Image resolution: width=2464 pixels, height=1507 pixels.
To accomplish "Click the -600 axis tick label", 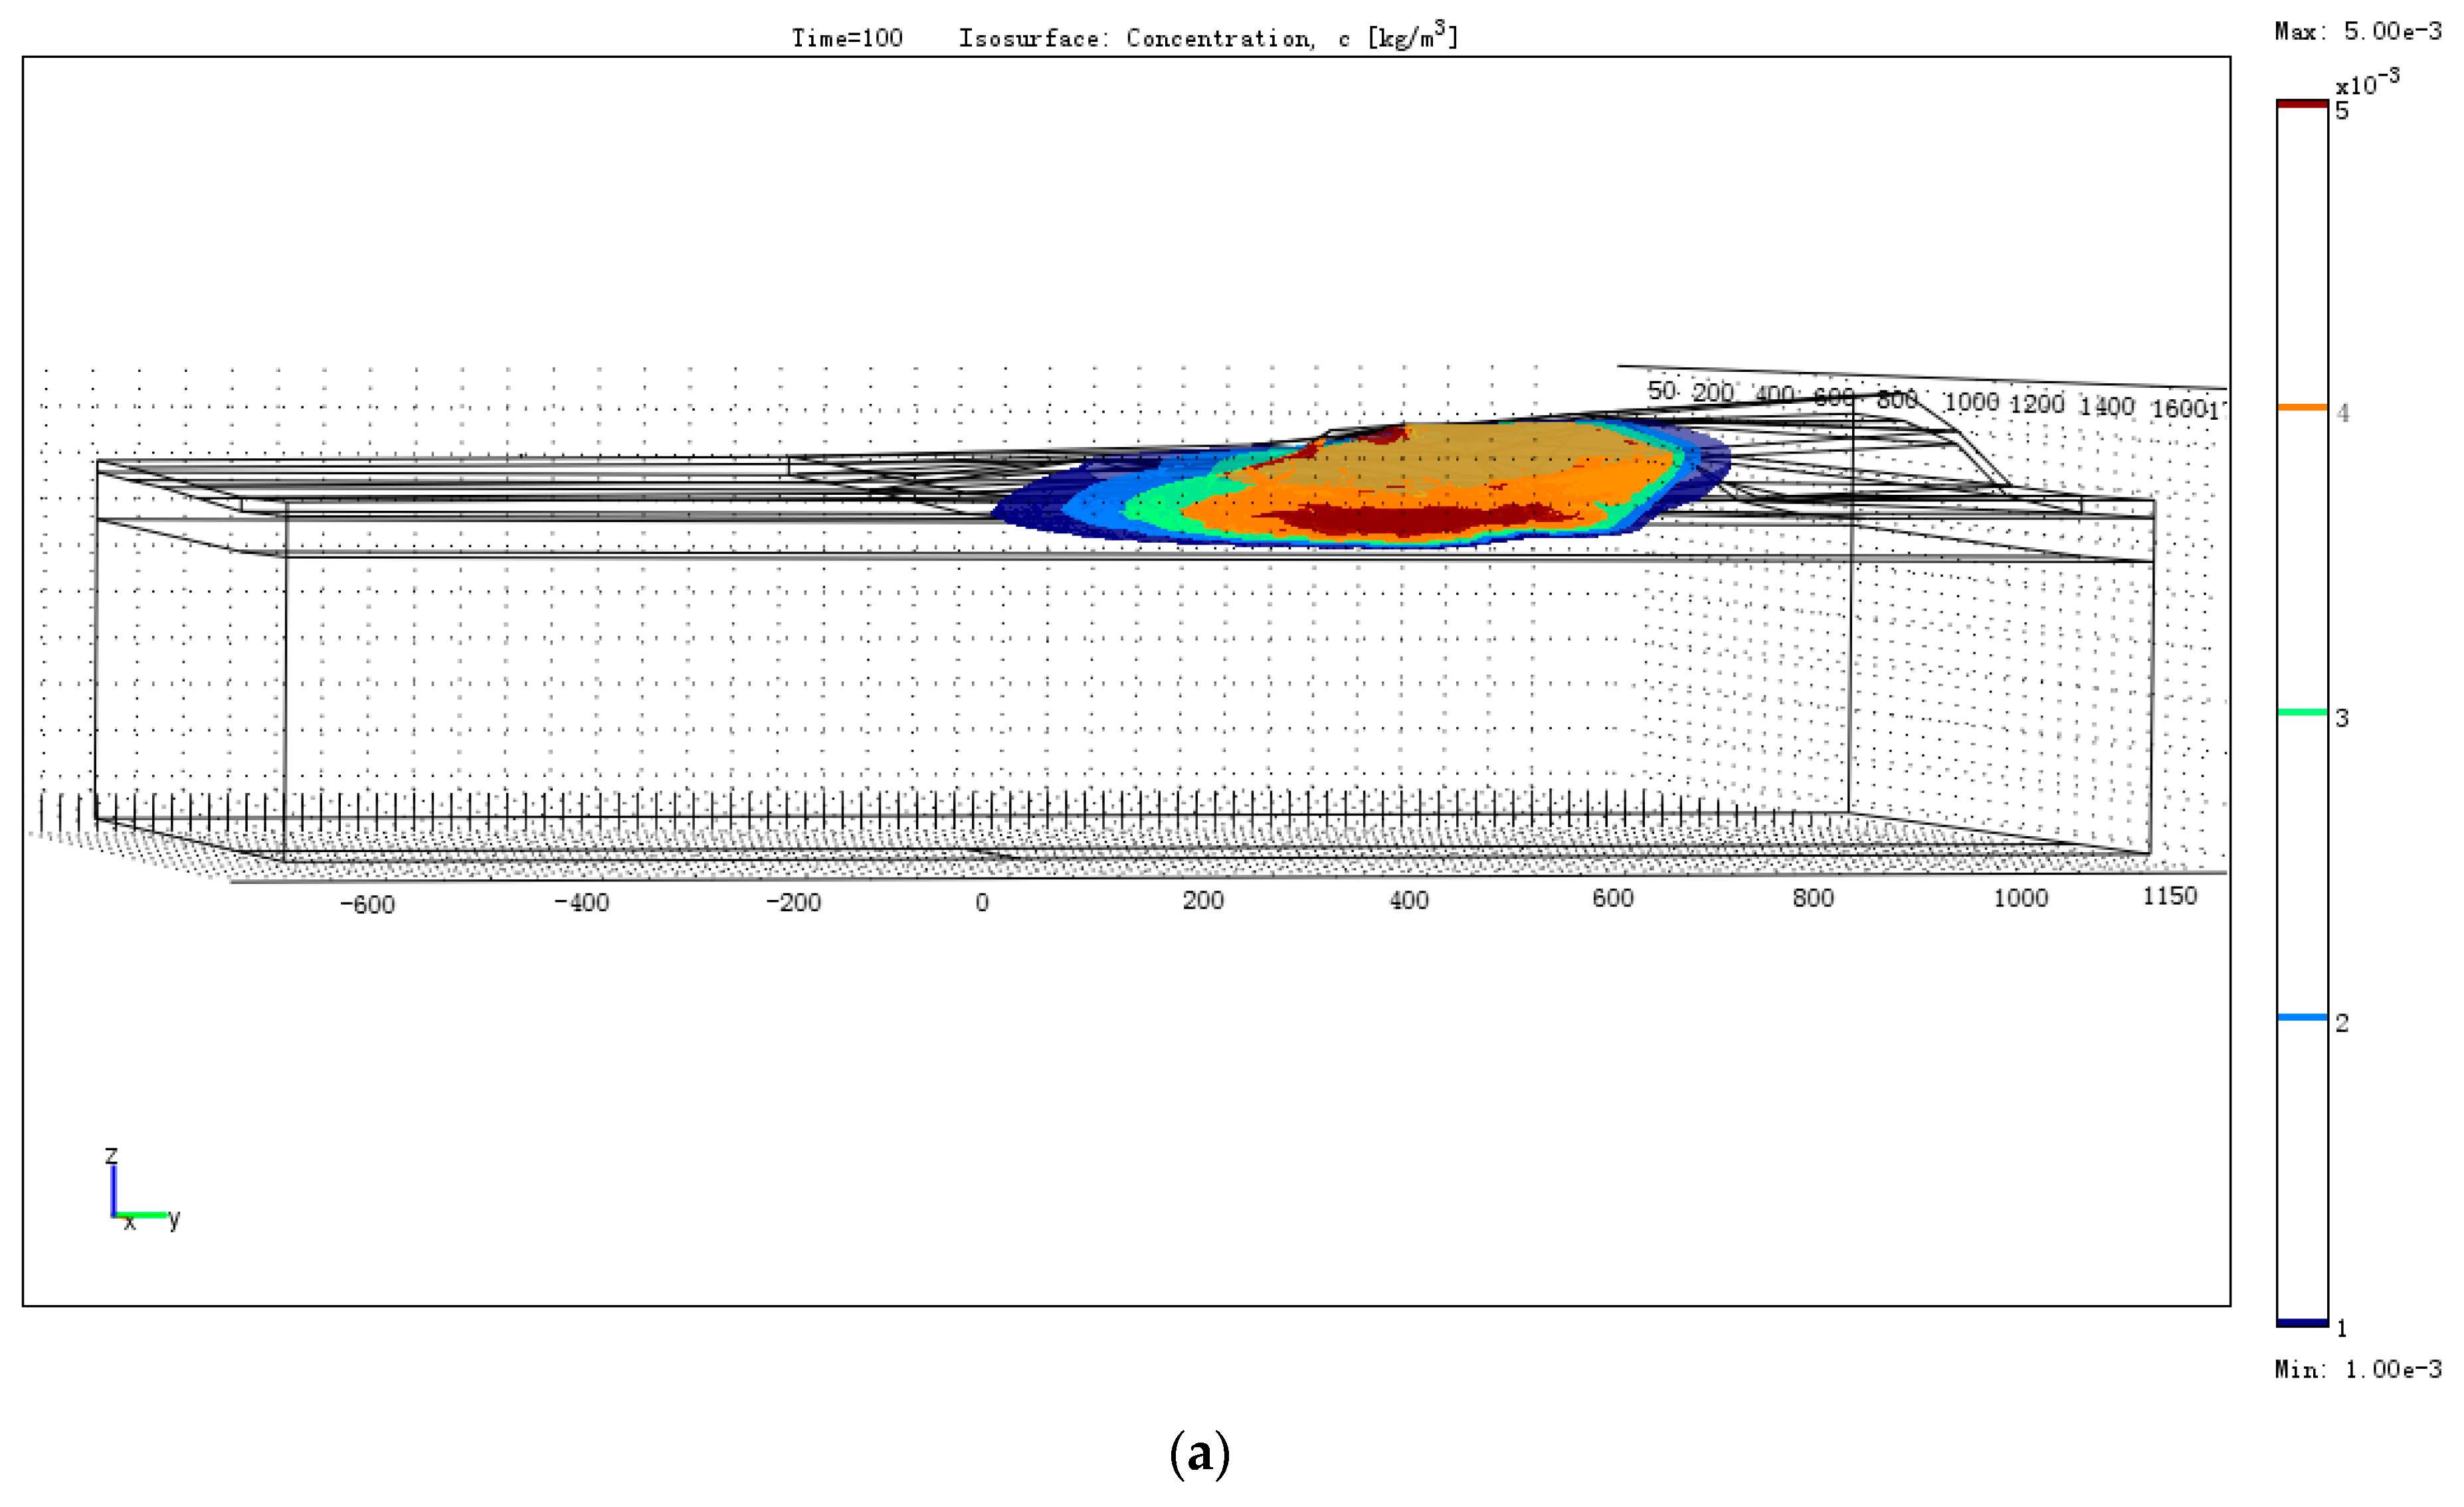I will click(x=367, y=905).
